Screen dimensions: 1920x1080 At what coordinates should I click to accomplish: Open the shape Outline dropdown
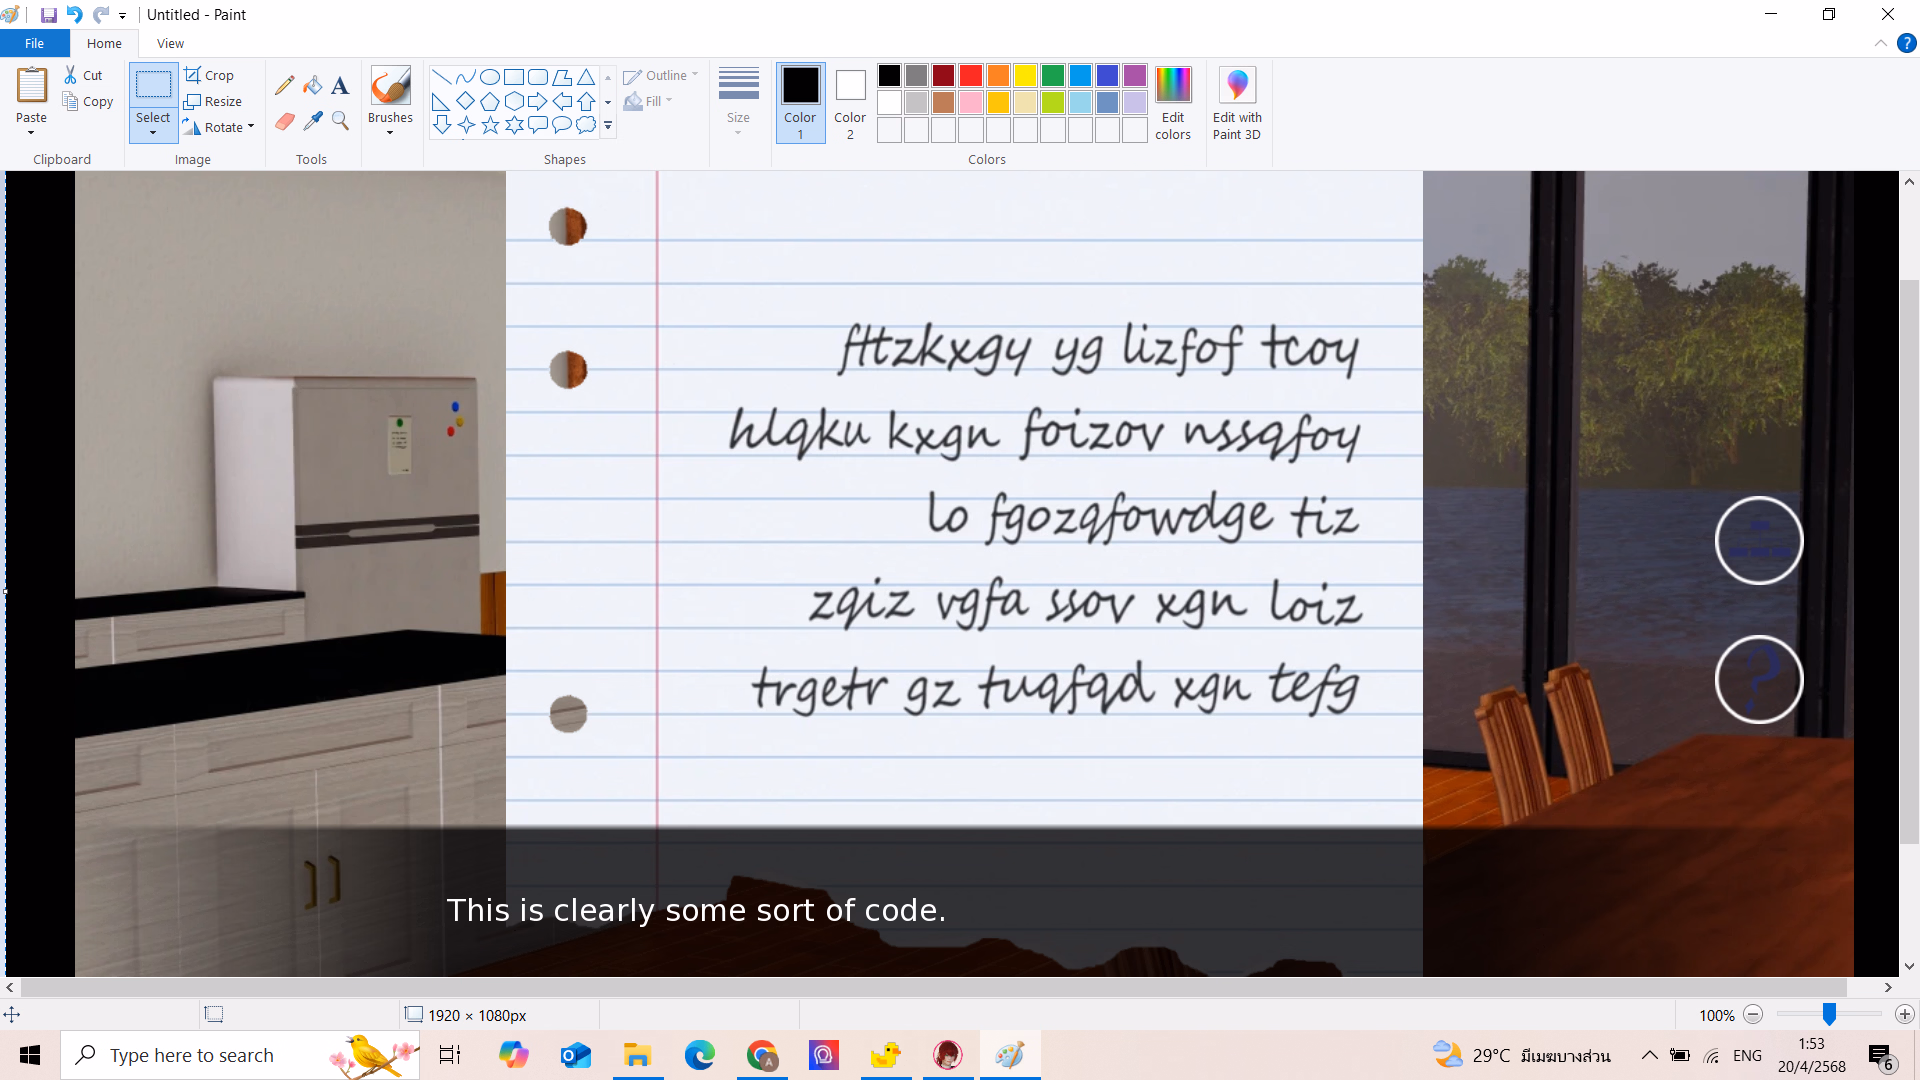click(x=661, y=75)
